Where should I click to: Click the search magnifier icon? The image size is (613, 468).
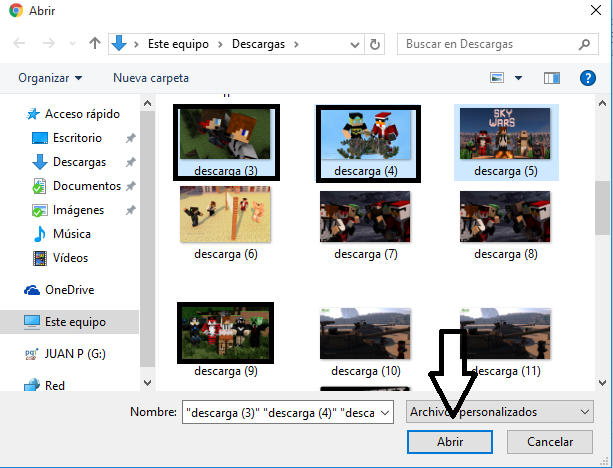click(584, 44)
